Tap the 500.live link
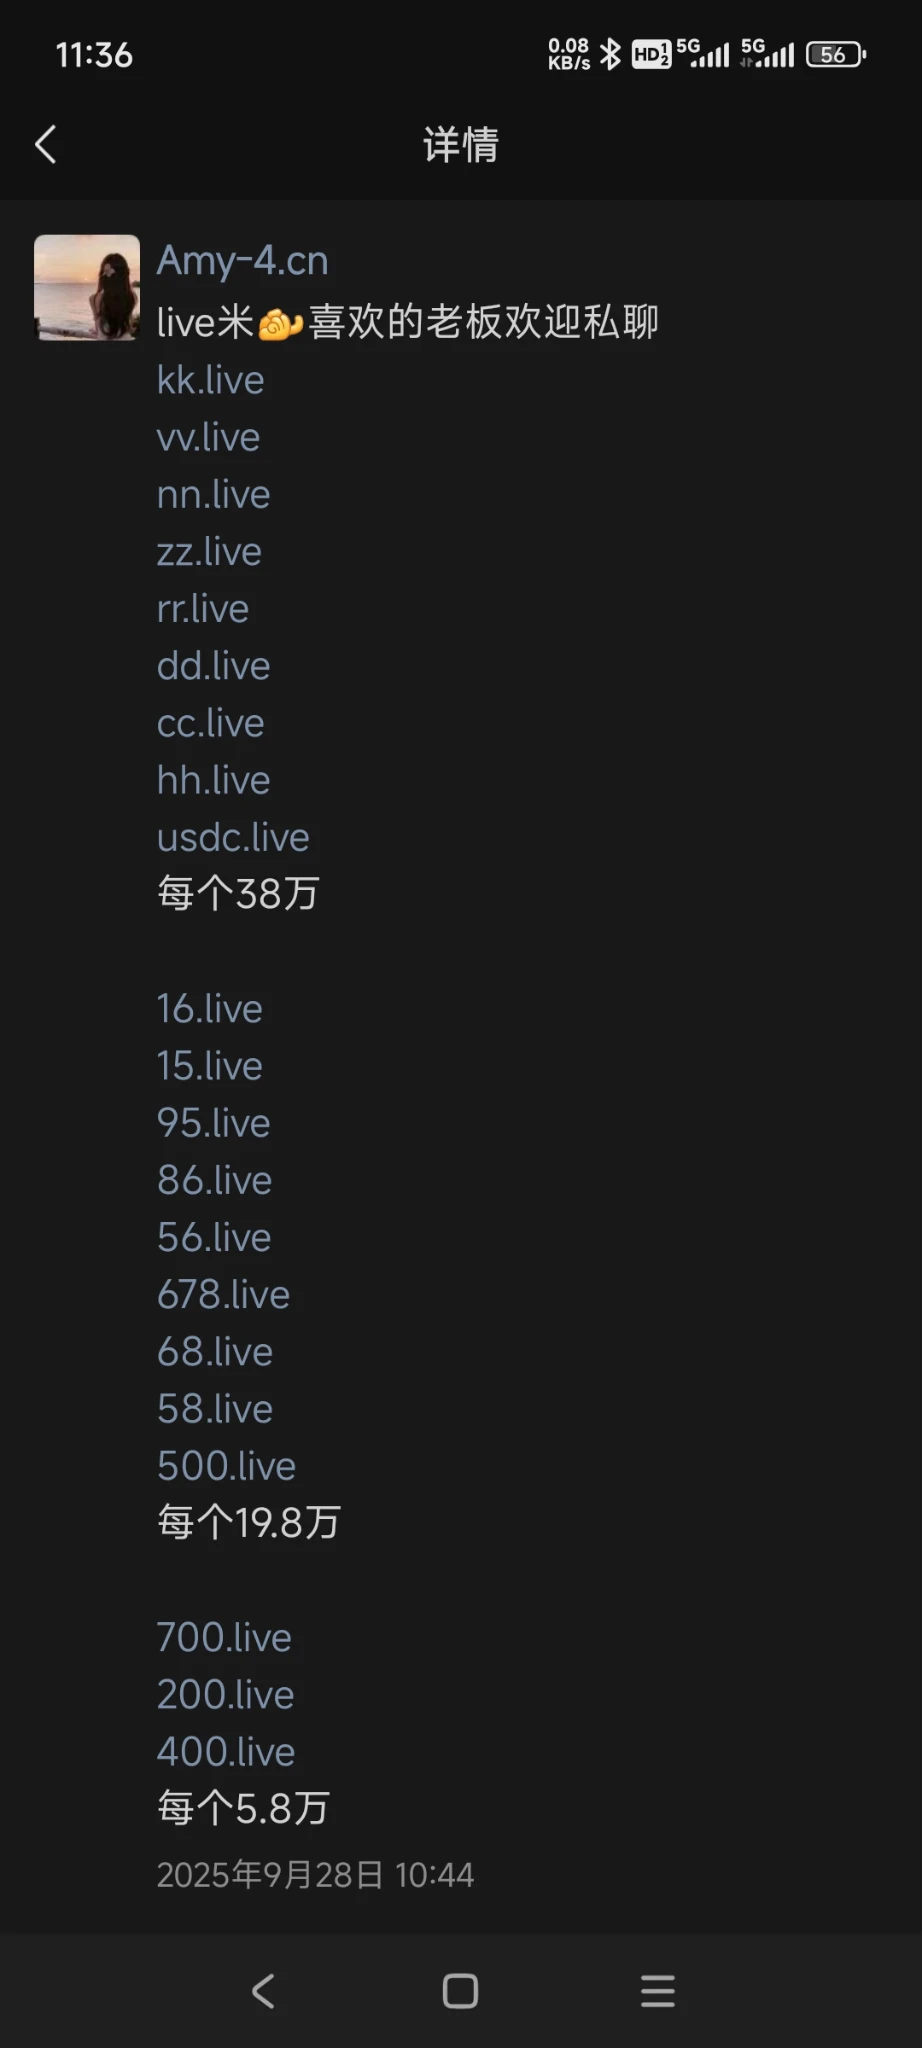 [x=226, y=1467]
